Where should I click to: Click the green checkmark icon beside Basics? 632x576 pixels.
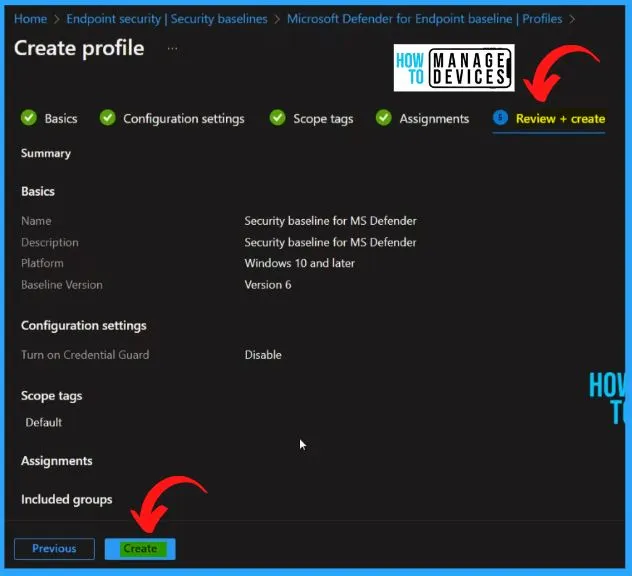tap(29, 118)
